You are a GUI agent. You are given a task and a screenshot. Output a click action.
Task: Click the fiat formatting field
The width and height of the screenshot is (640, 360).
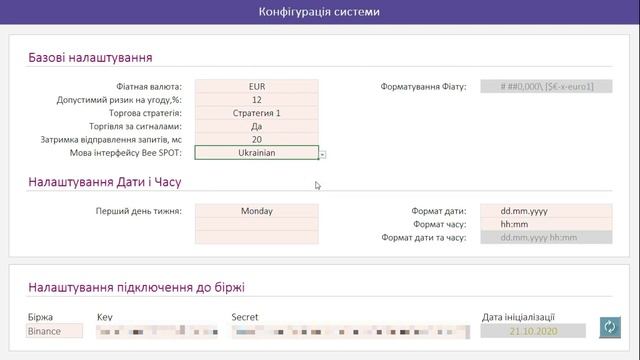point(546,87)
